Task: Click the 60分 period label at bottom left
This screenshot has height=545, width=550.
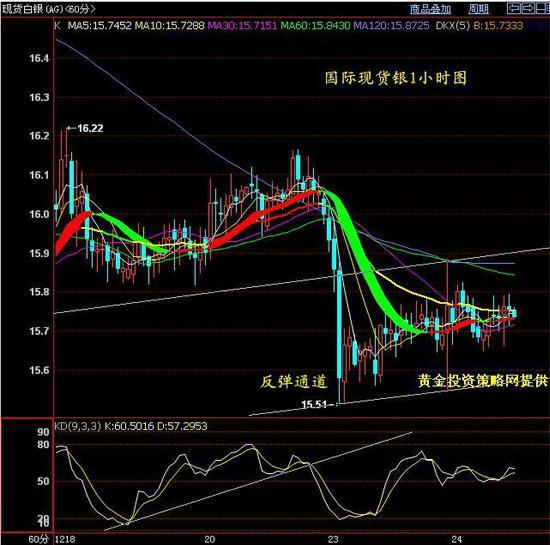Action: [x=38, y=539]
